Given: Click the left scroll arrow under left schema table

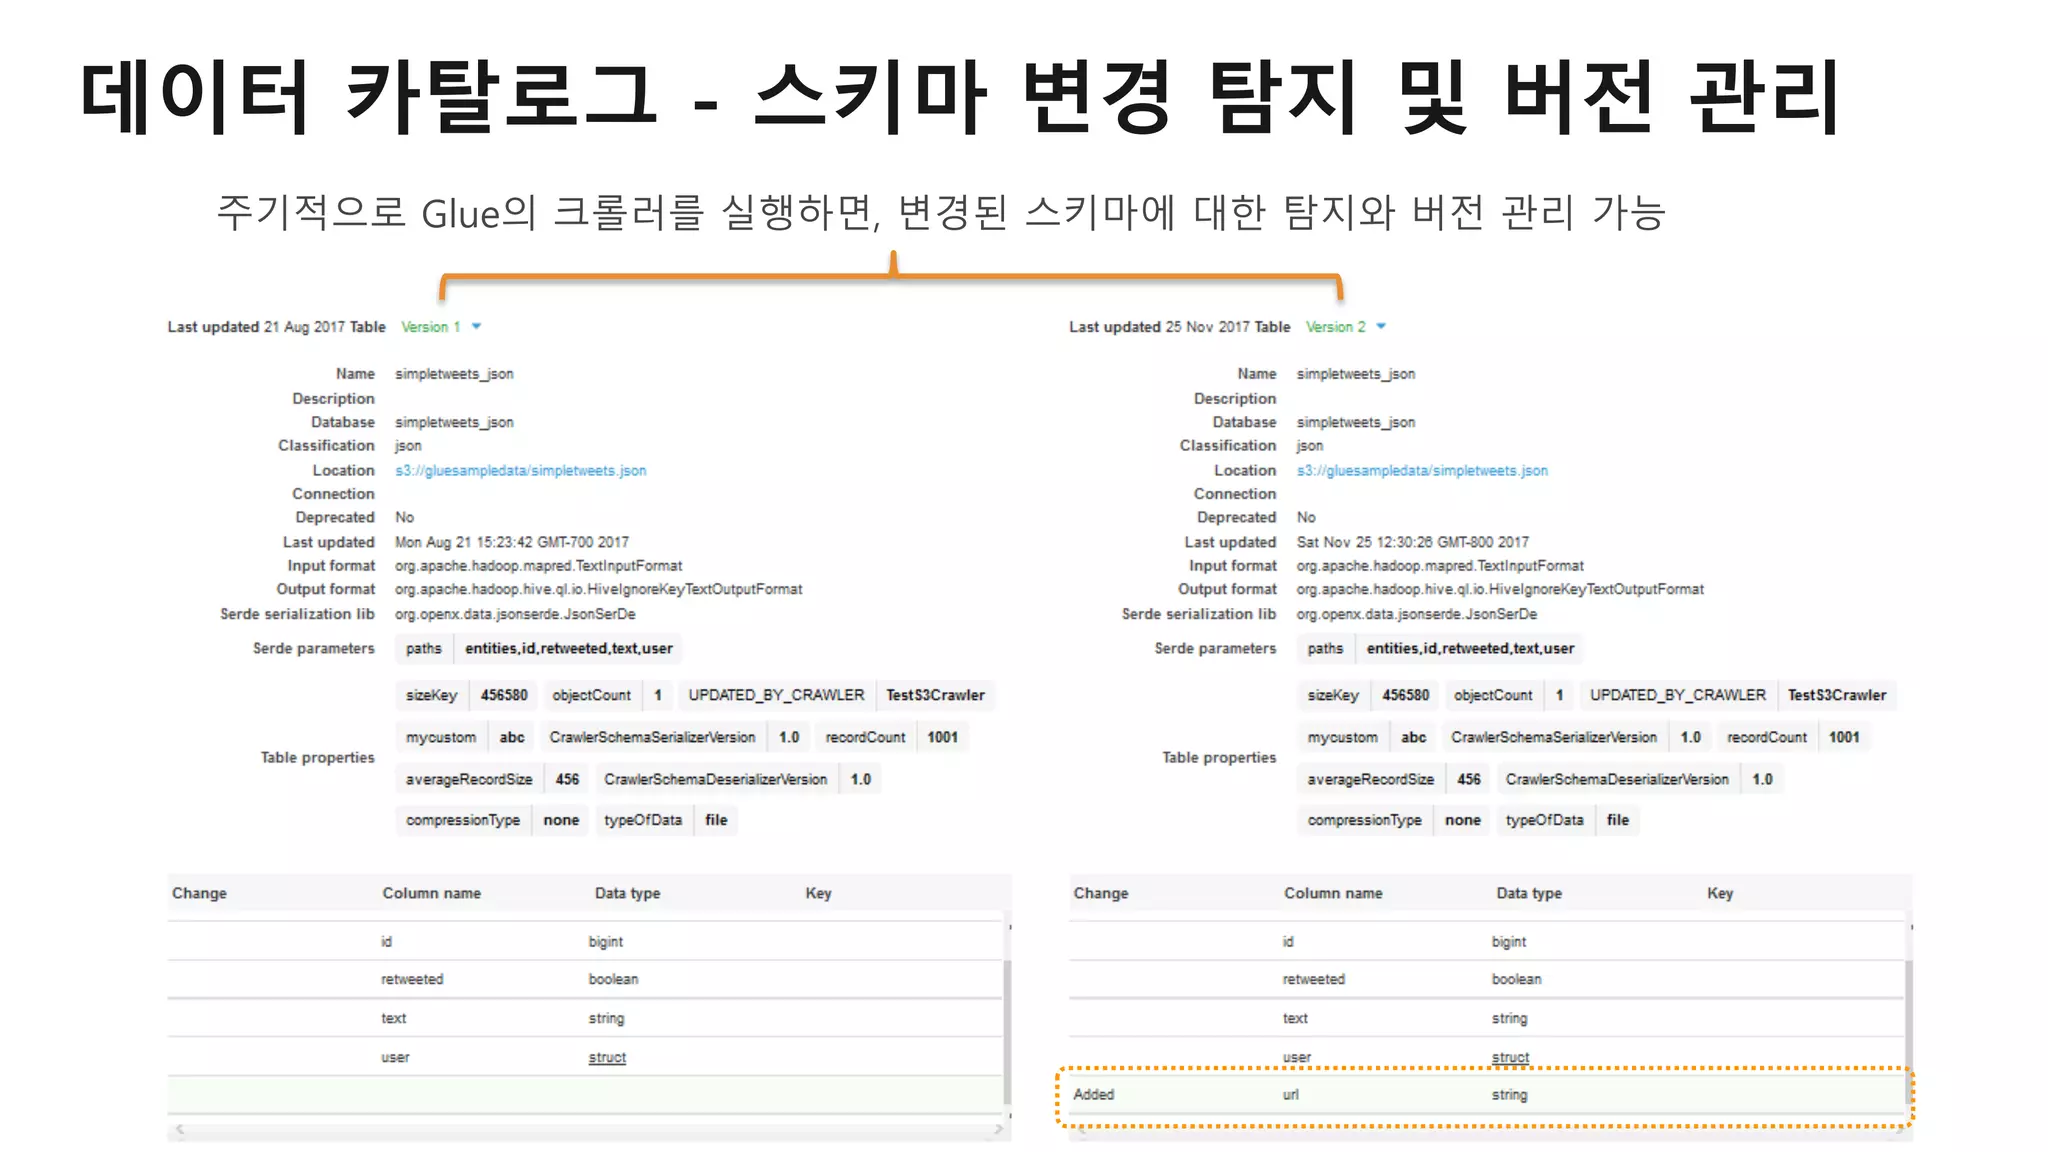Looking at the screenshot, I should 180,1130.
